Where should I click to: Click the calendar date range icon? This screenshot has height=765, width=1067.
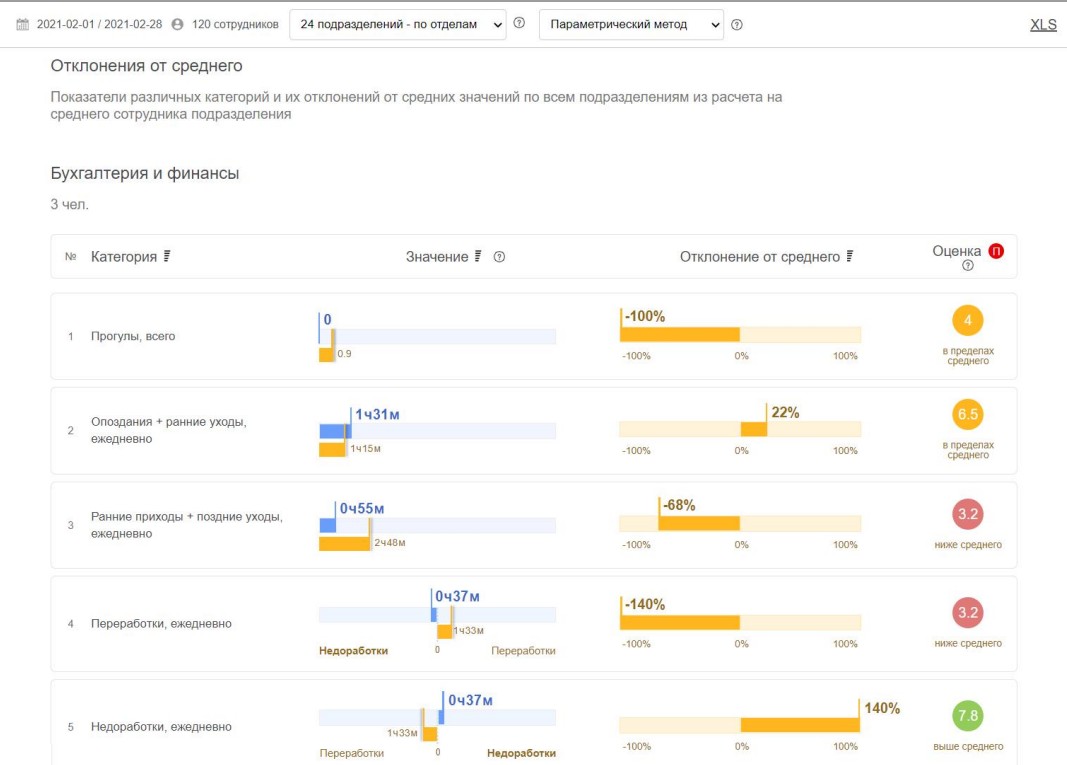coord(23,25)
